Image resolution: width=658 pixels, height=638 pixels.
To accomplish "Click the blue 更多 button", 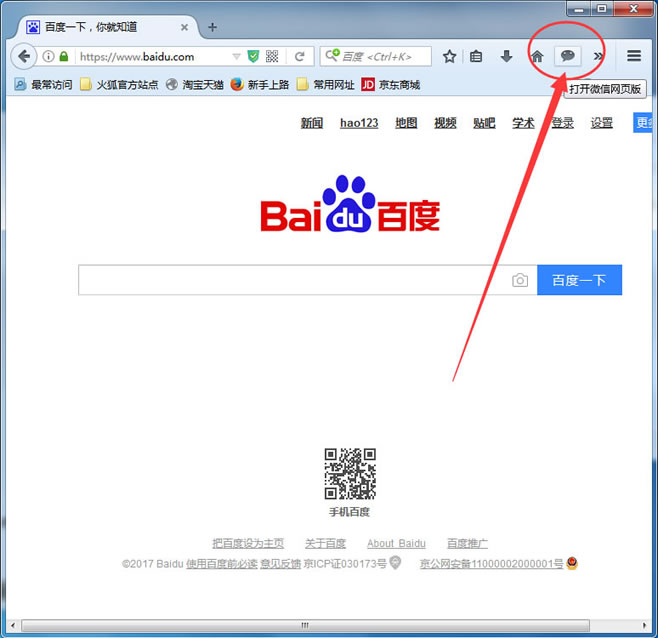I will tap(643, 123).
